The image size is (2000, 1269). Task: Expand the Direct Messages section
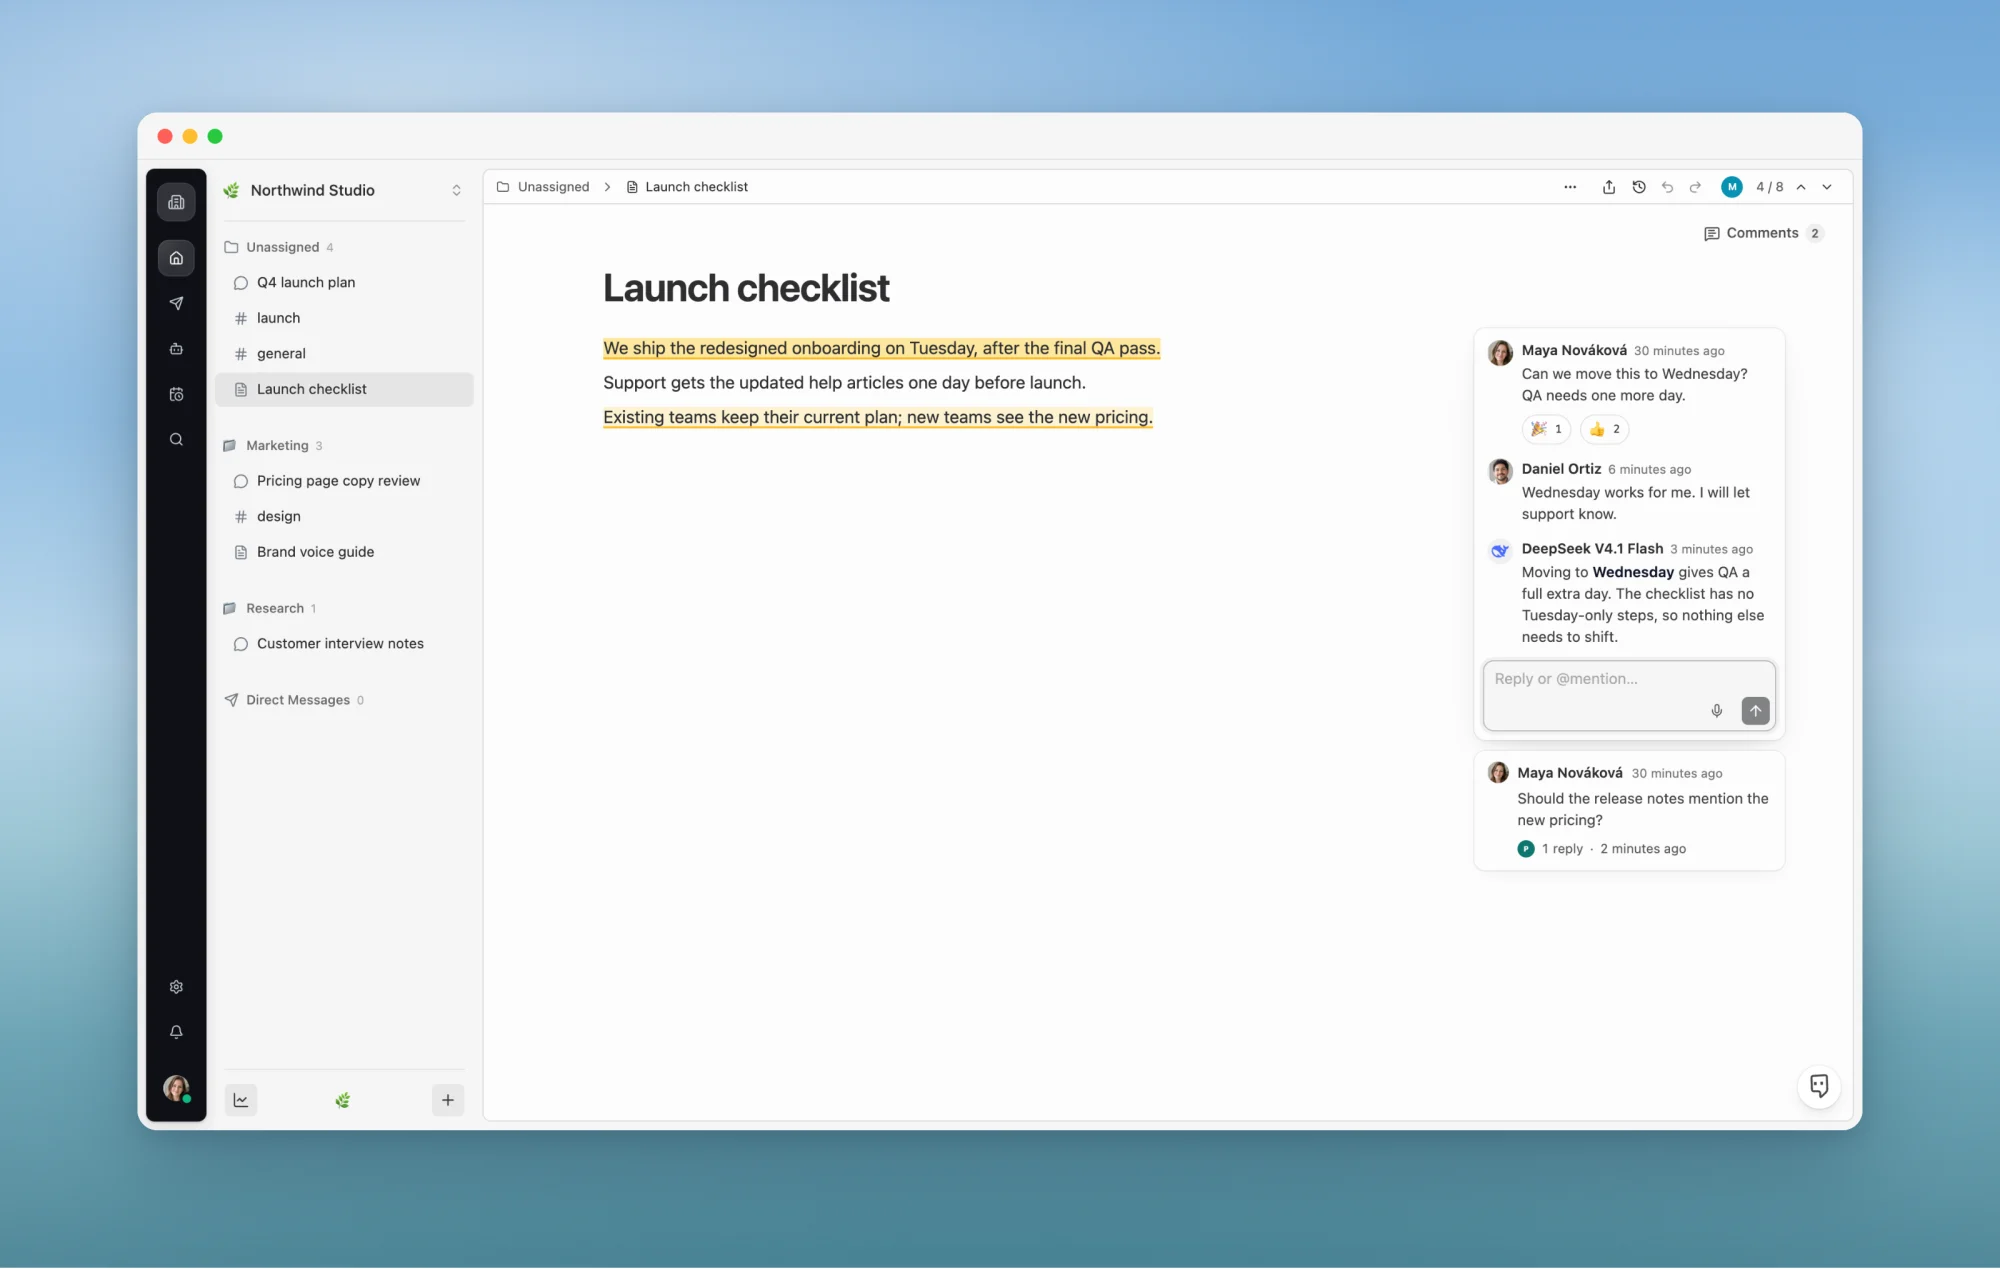click(294, 700)
